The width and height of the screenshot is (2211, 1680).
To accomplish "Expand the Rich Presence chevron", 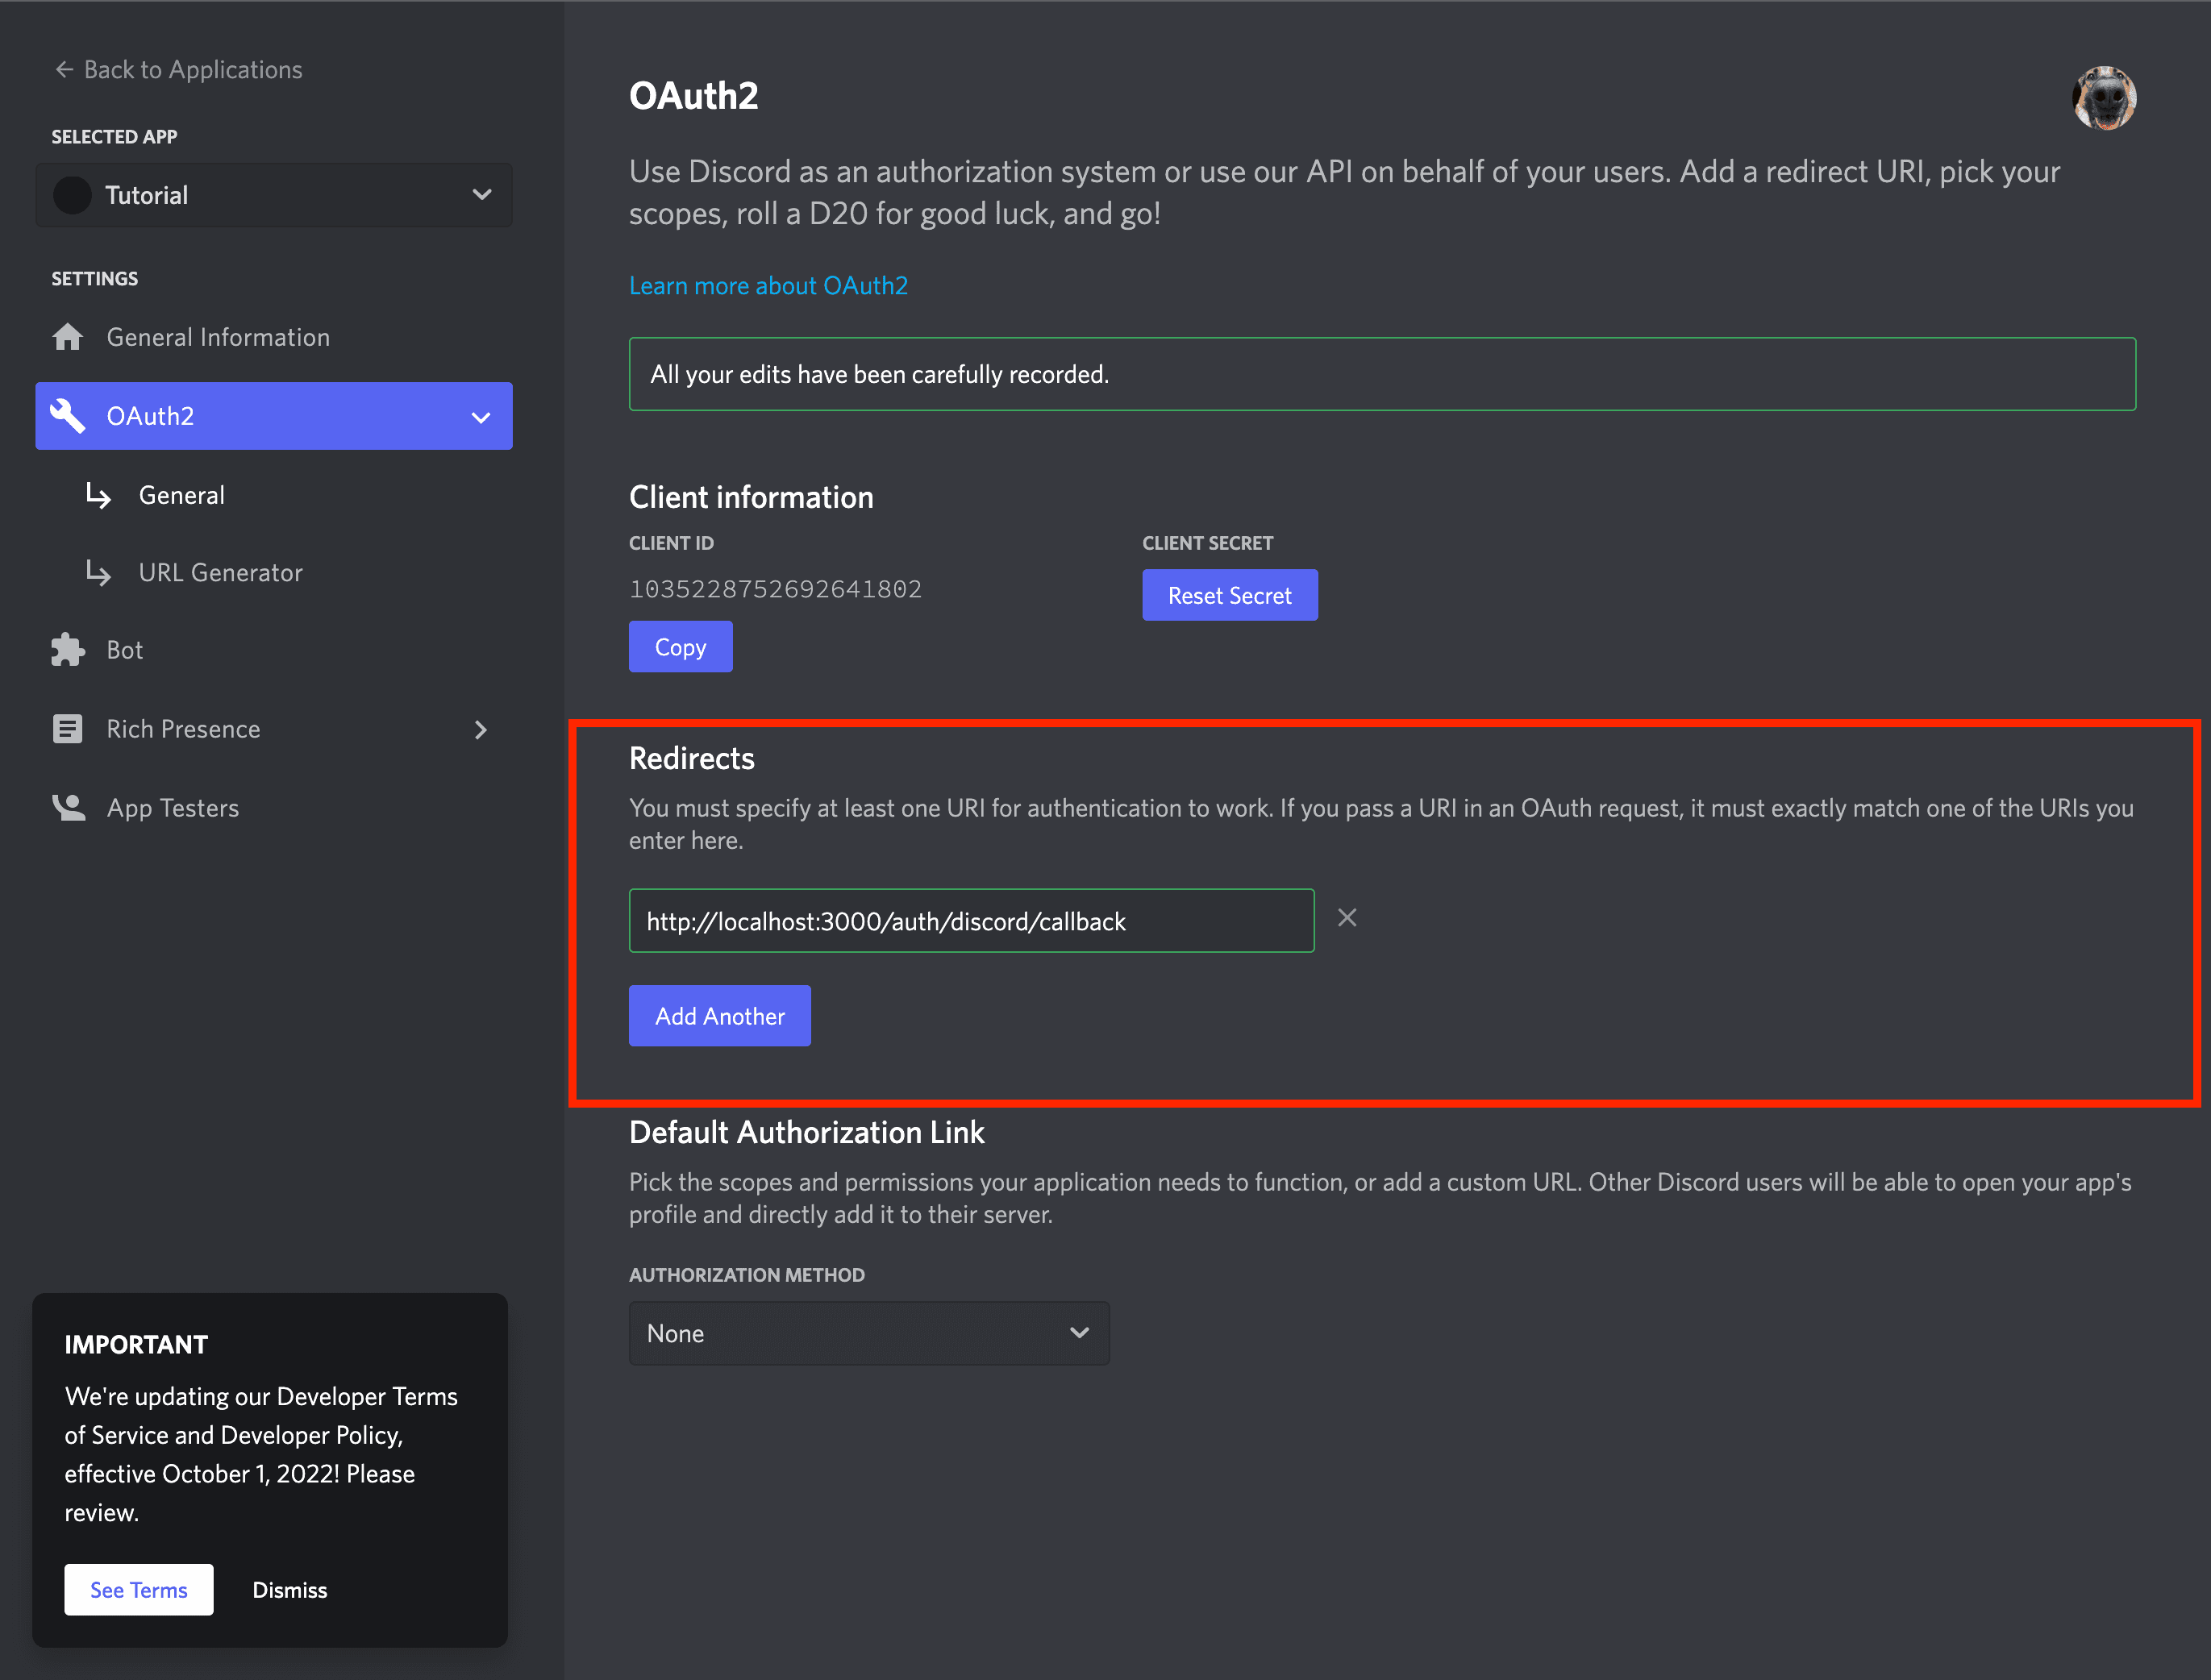I will pos(481,730).
